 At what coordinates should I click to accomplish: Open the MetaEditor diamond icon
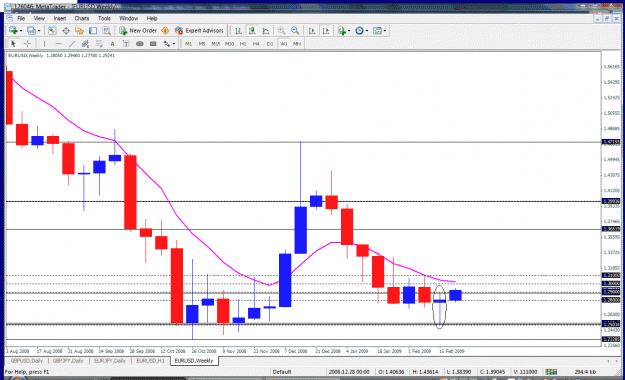click(x=165, y=31)
